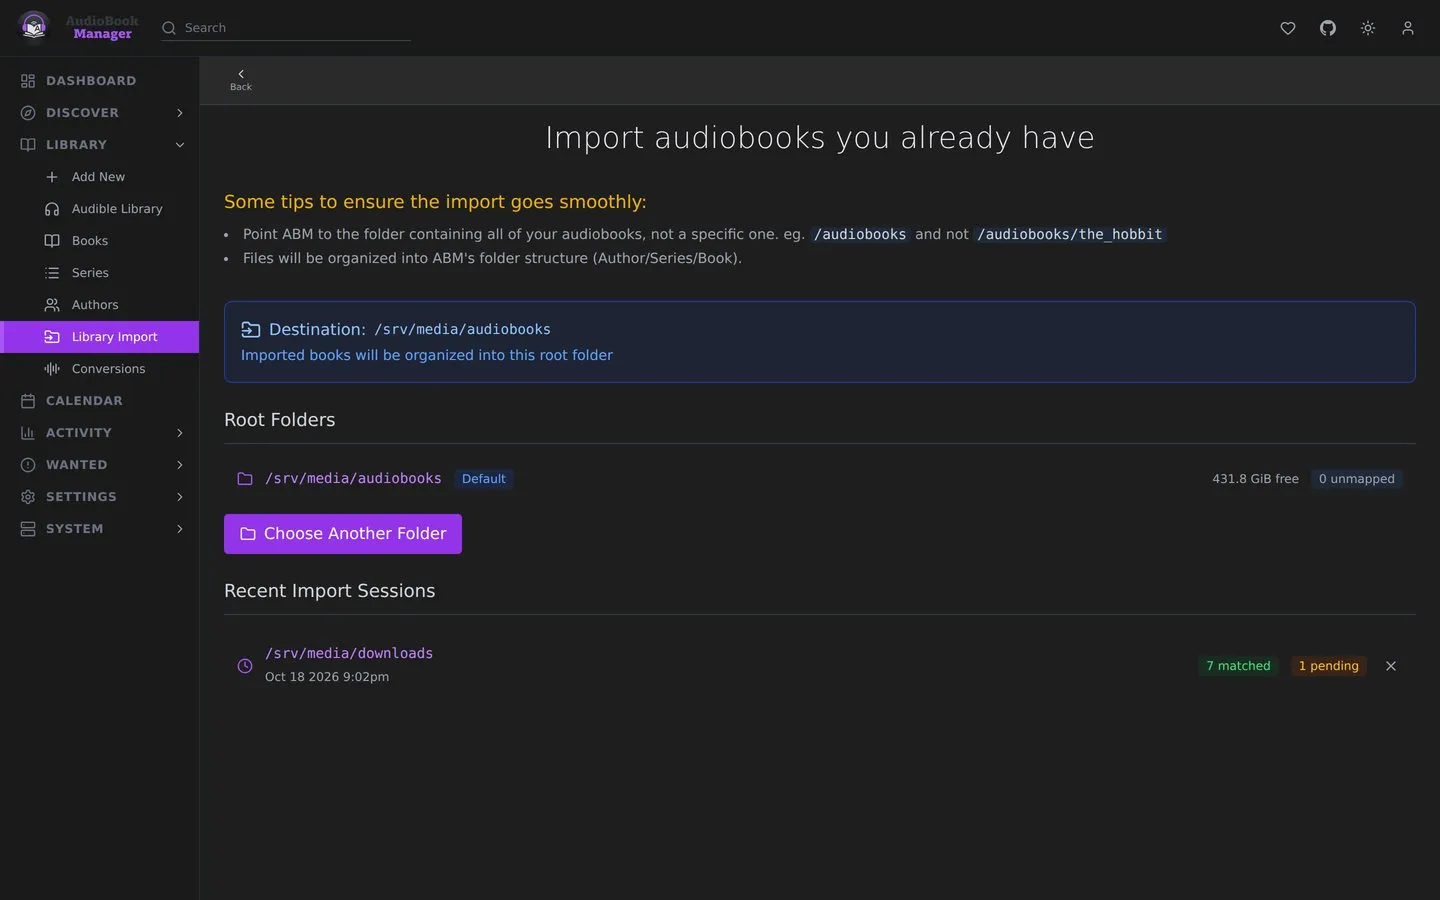Click the System server icon
Screen dimensions: 1440x900
pos(28,529)
